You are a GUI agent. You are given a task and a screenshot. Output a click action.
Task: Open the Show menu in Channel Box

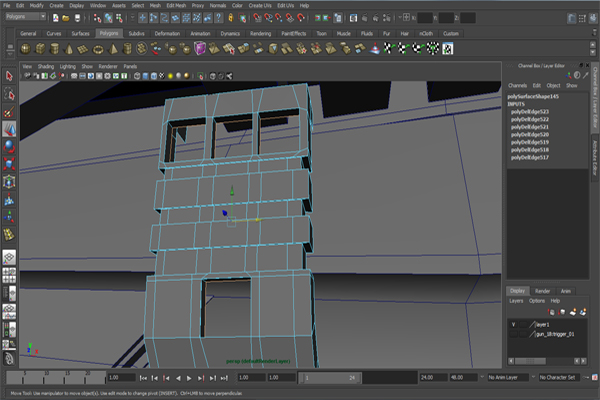(572, 85)
